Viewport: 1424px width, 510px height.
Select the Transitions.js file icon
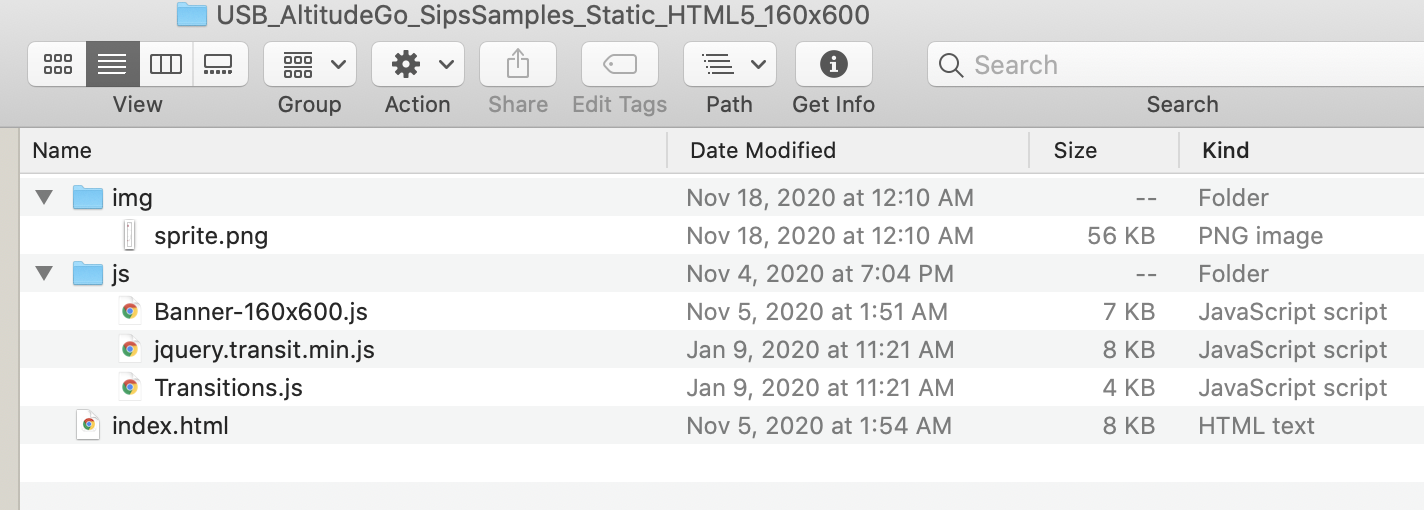(x=129, y=388)
